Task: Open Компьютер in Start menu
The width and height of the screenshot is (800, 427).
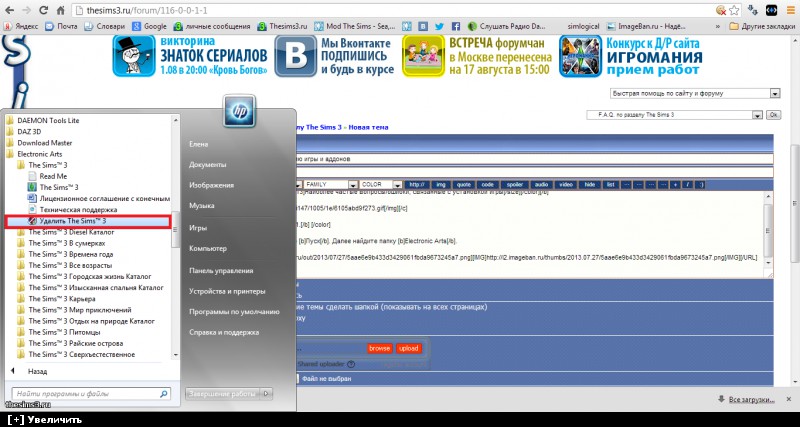Action: click(208, 248)
